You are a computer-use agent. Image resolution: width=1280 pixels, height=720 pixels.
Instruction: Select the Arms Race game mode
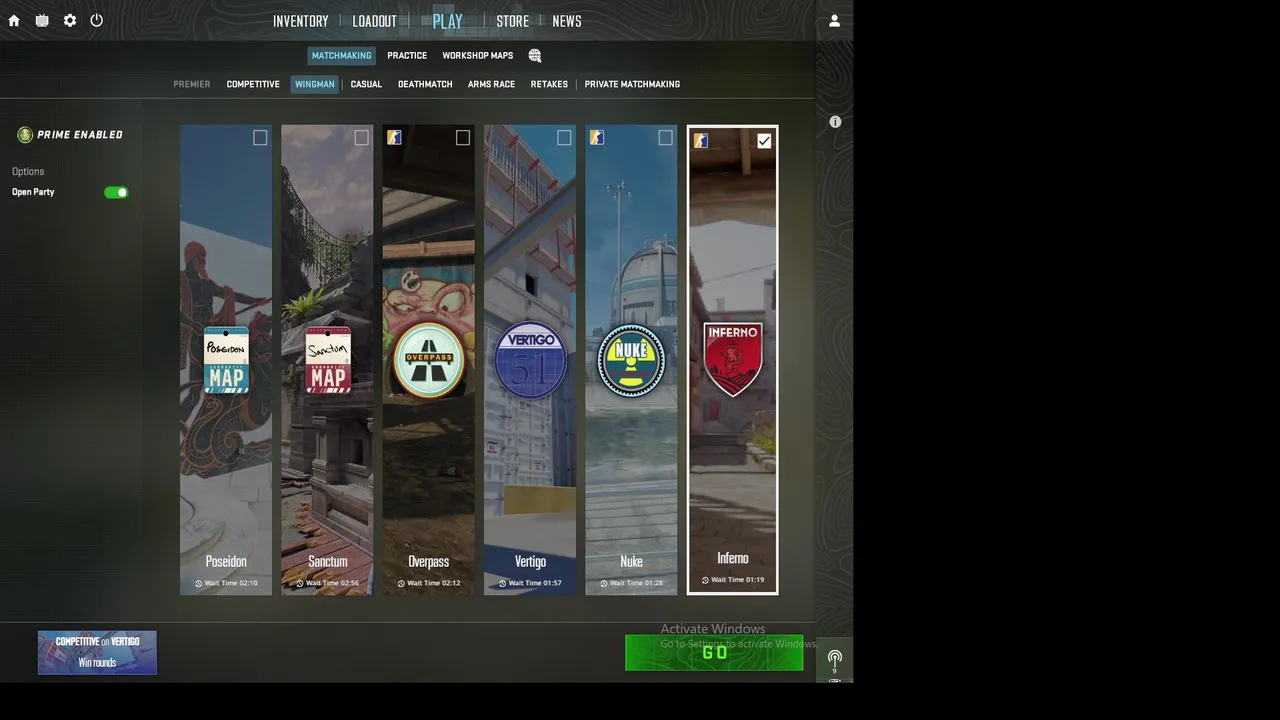491,84
